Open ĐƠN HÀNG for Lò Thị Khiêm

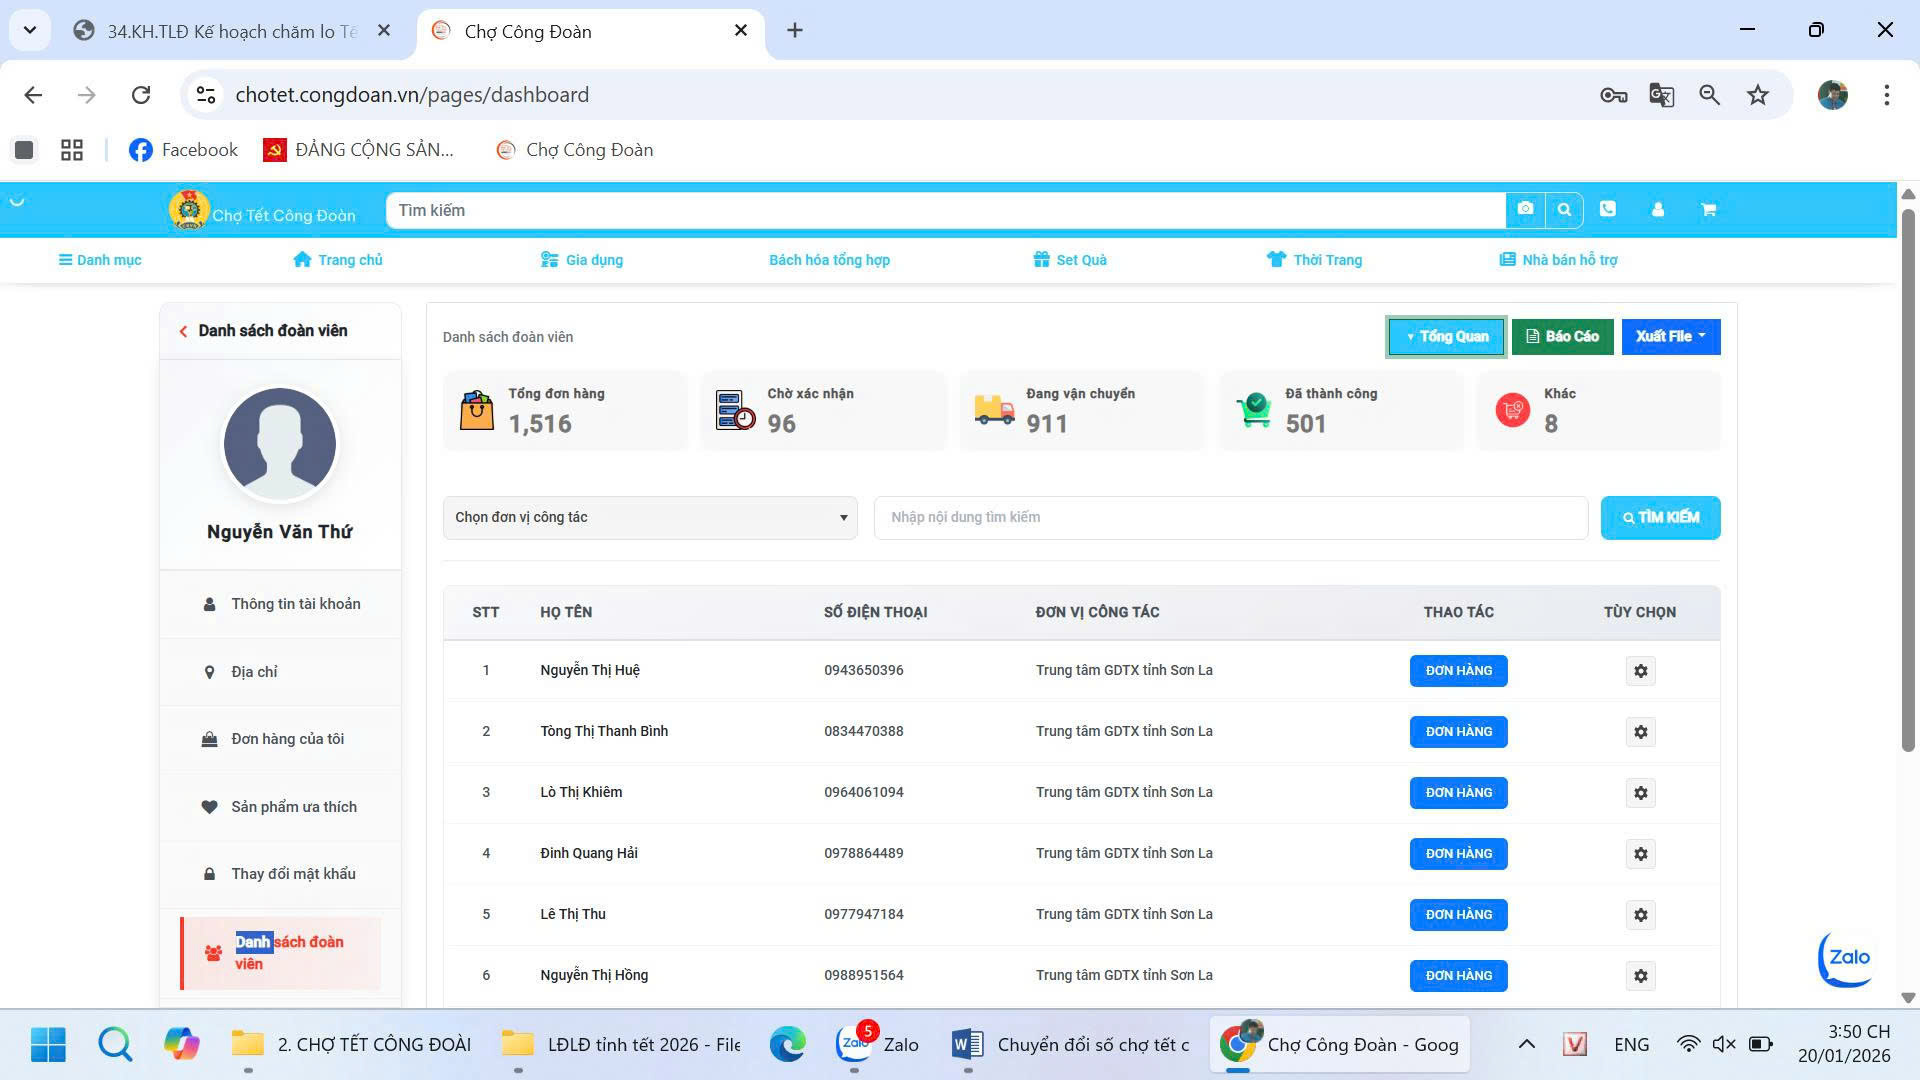click(x=1458, y=793)
